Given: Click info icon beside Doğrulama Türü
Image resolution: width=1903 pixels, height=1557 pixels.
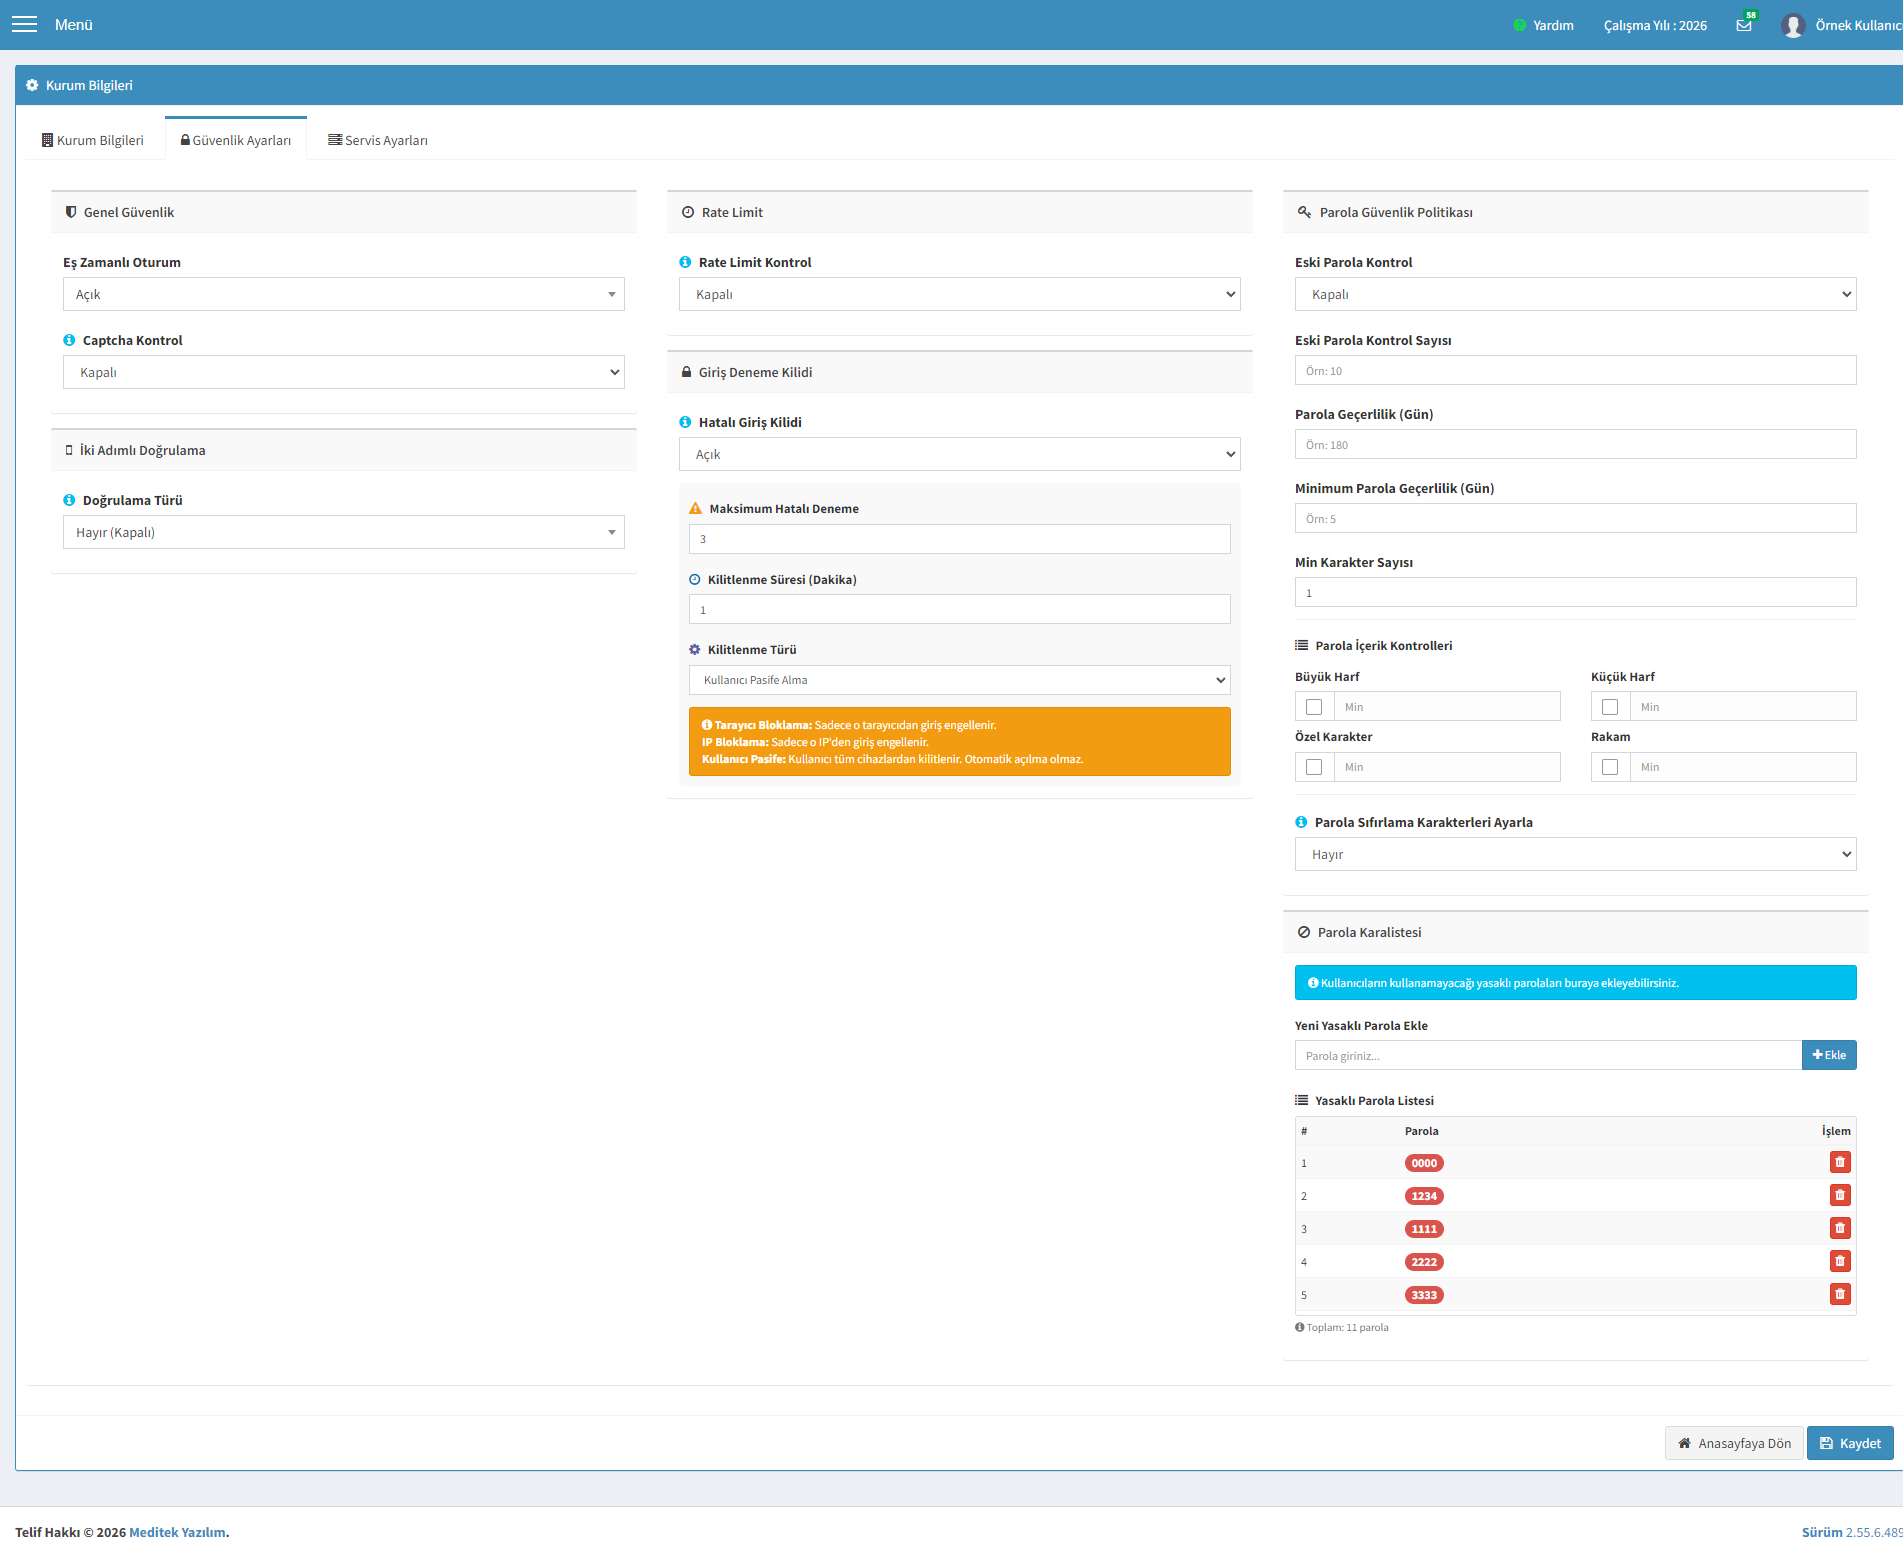Looking at the screenshot, I should coord(69,500).
